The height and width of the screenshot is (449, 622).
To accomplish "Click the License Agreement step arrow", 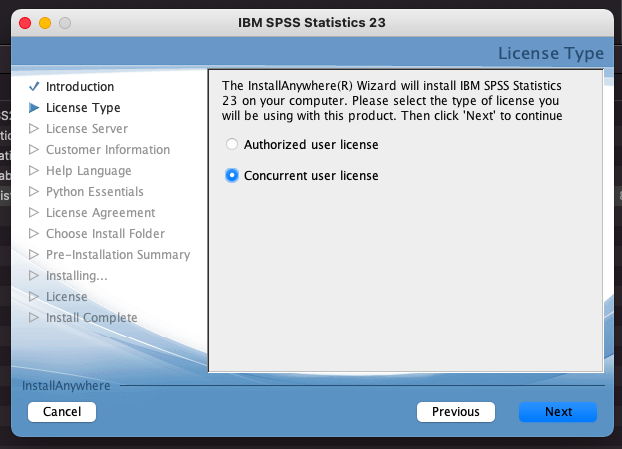I will click(x=34, y=213).
